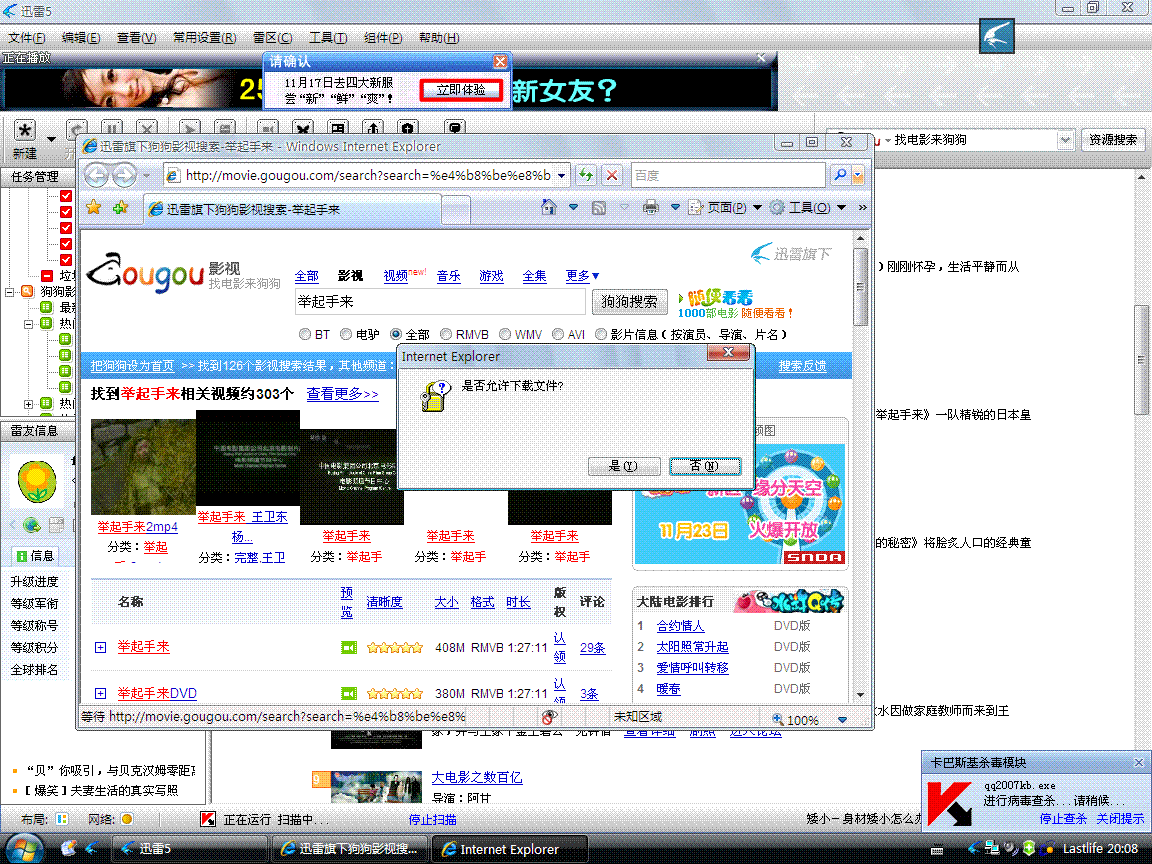Screen dimensions: 1152x864
Task: Click the 狗狗搜索 search button
Action: point(630,301)
